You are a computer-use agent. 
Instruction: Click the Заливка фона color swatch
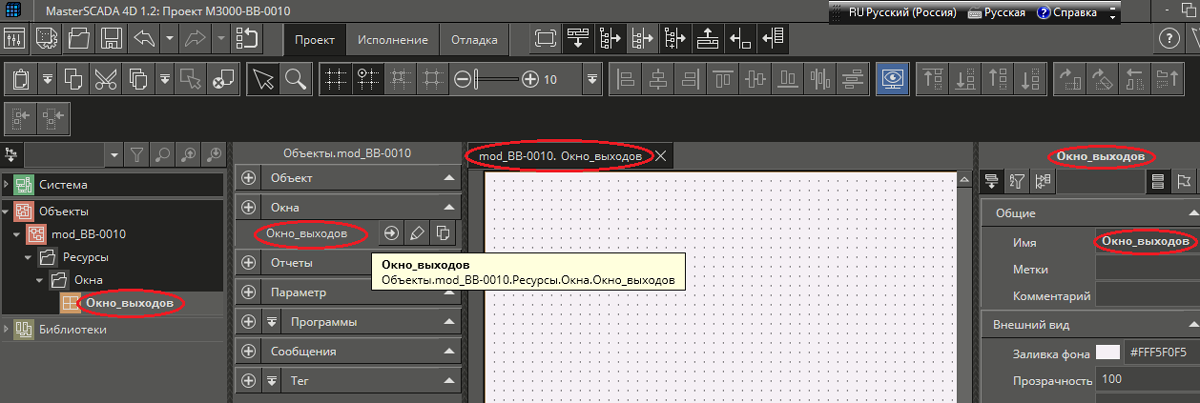tap(1107, 352)
